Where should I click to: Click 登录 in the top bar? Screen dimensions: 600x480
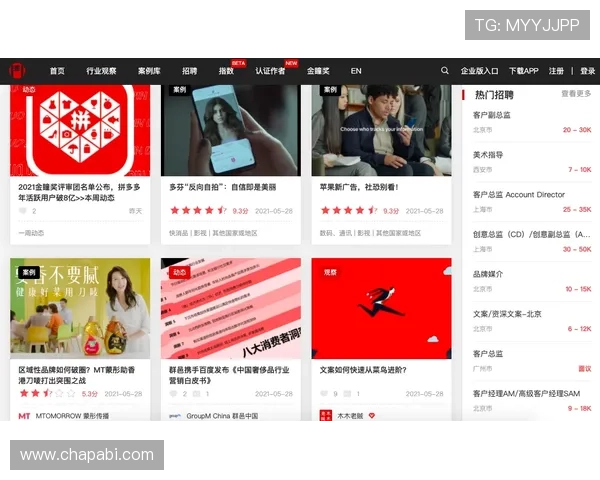(x=587, y=71)
